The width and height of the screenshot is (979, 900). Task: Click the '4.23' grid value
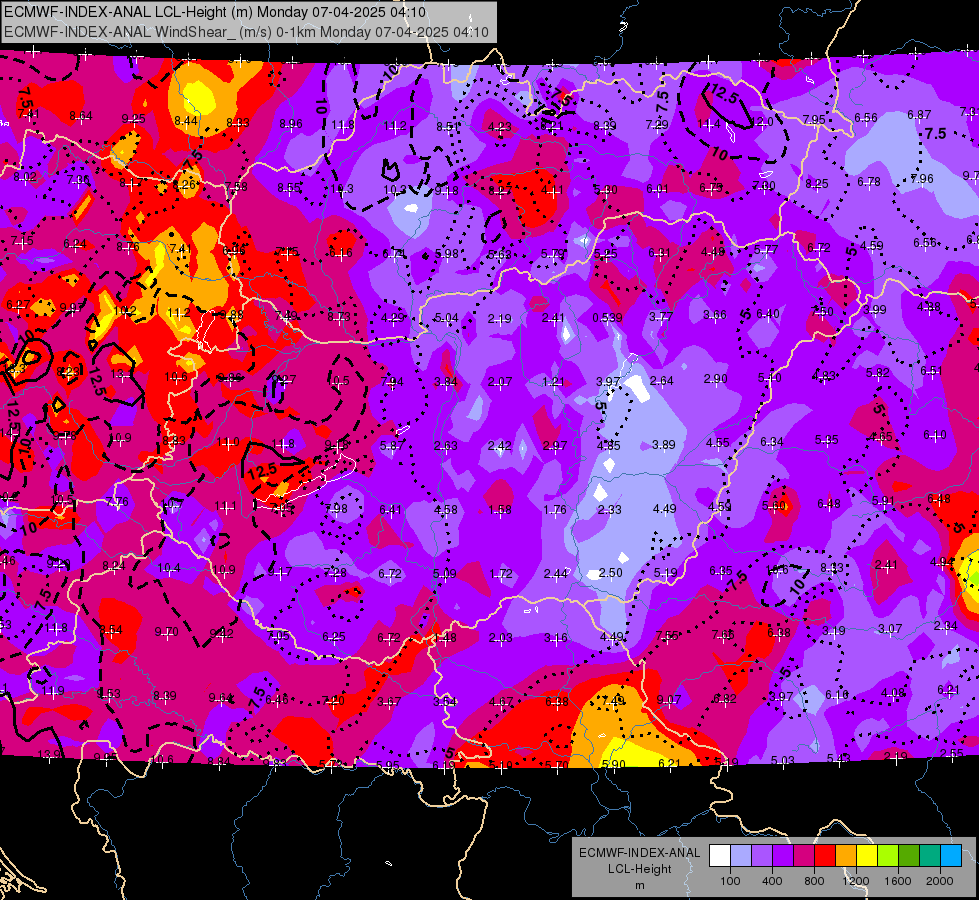499,127
